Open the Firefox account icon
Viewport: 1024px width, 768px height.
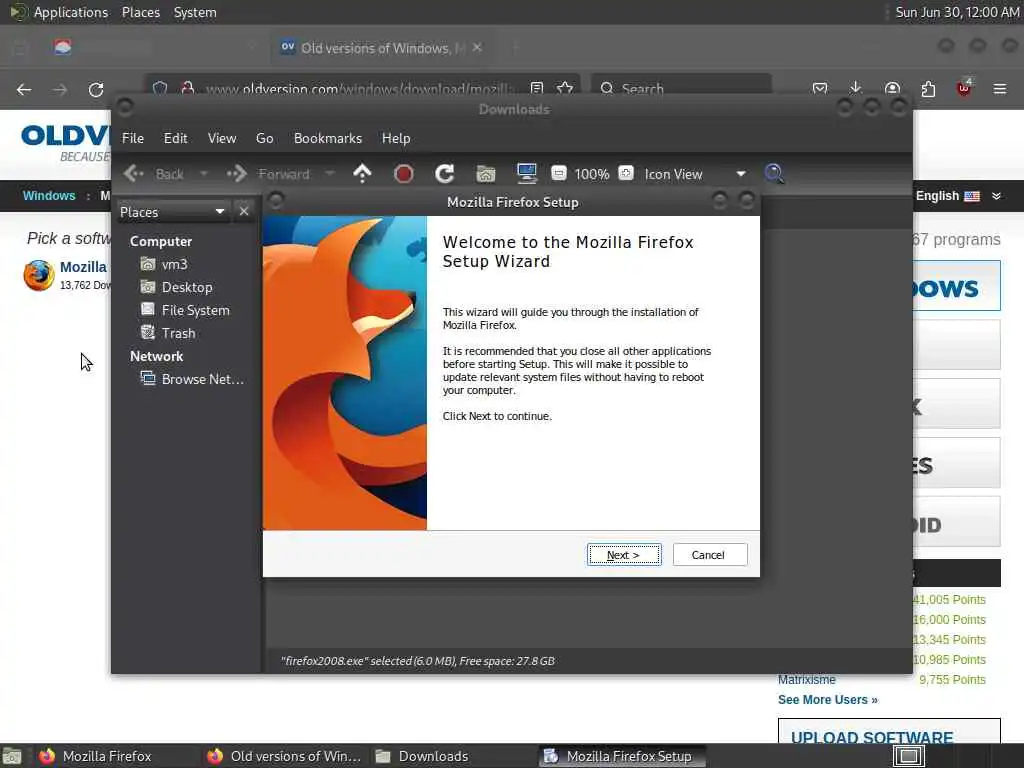click(x=892, y=89)
